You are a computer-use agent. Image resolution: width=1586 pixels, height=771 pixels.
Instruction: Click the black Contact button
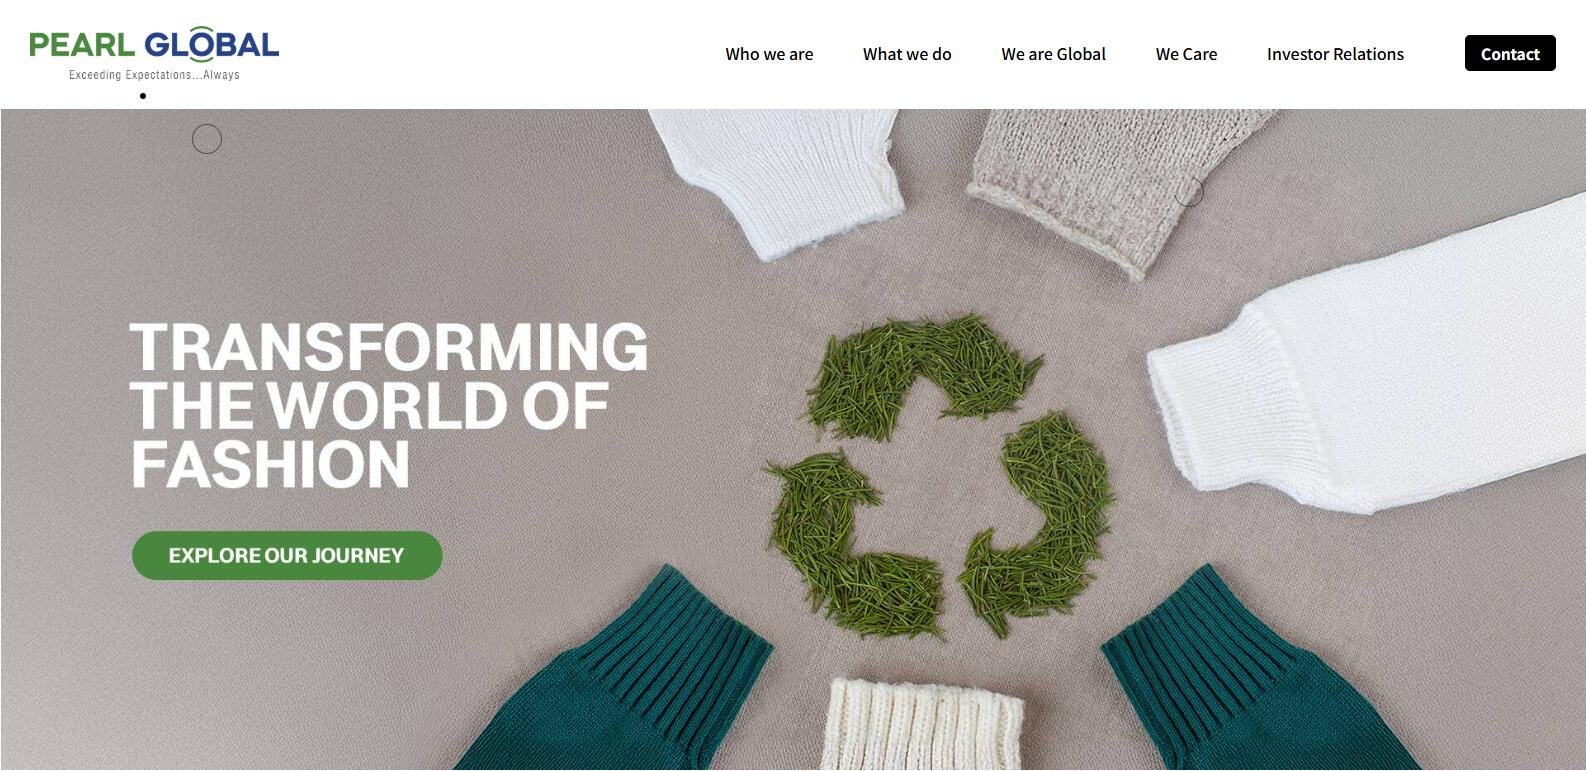1510,53
